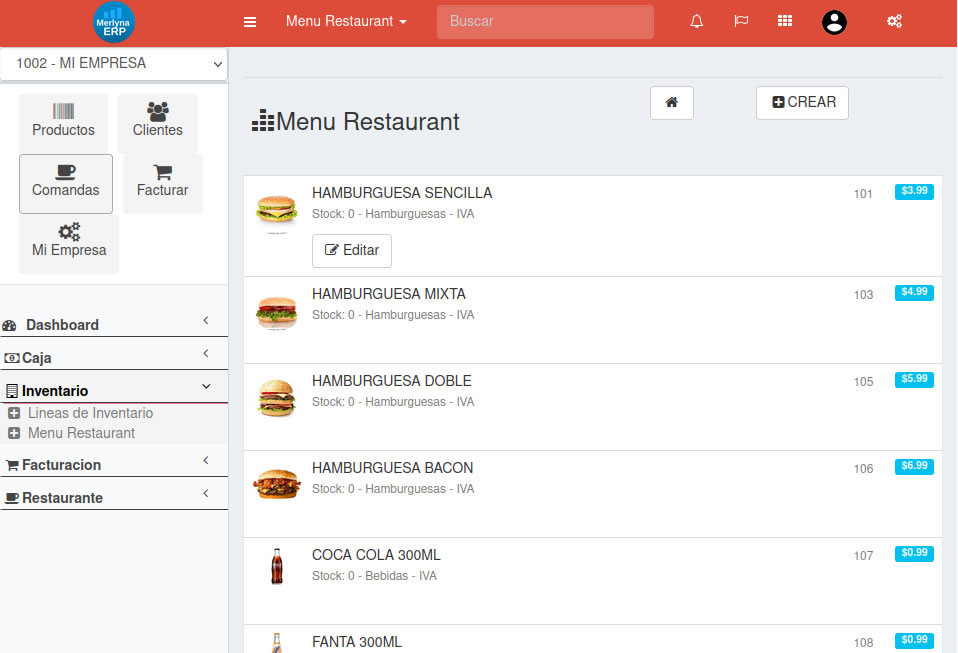
Task: Click the settings gear icon
Action: pos(894,20)
